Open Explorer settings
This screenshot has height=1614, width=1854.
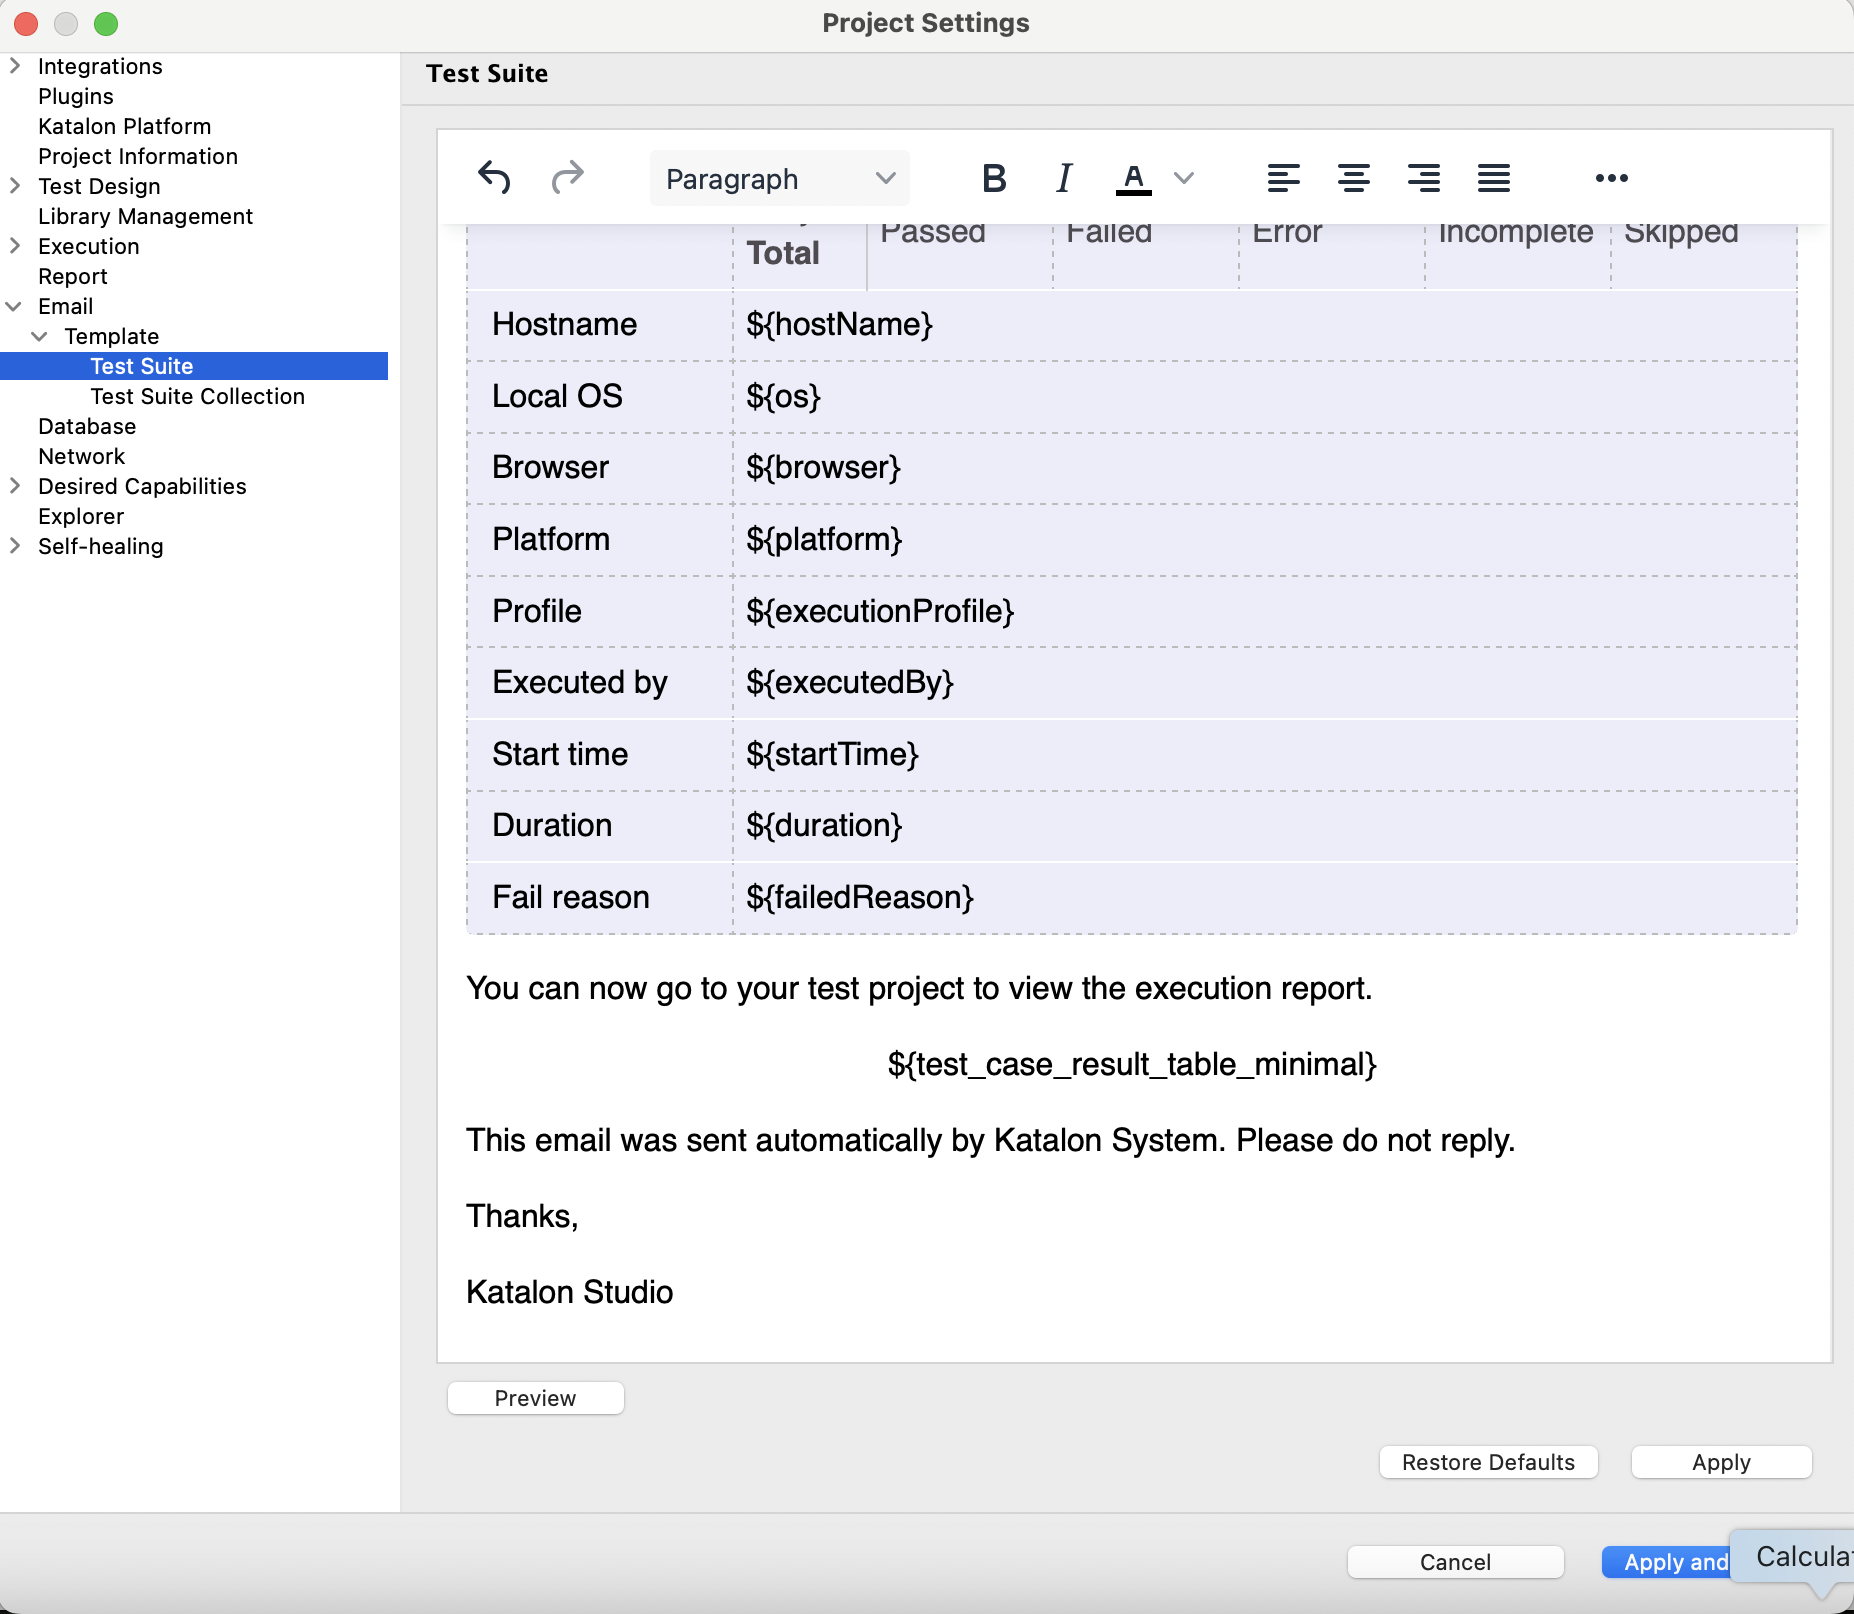[81, 516]
